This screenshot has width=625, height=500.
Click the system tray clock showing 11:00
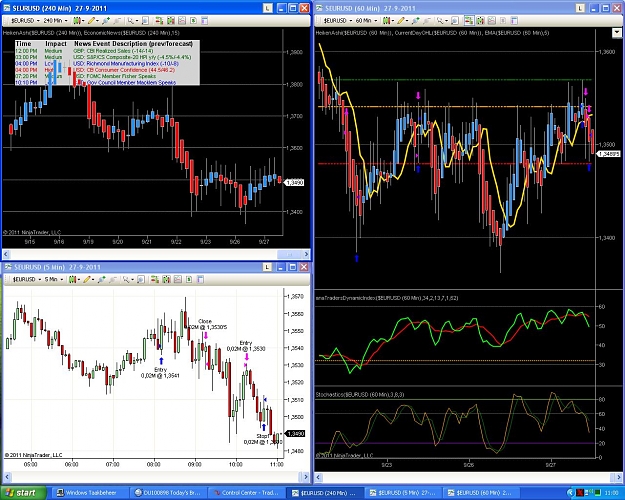pyautogui.click(x=612, y=493)
